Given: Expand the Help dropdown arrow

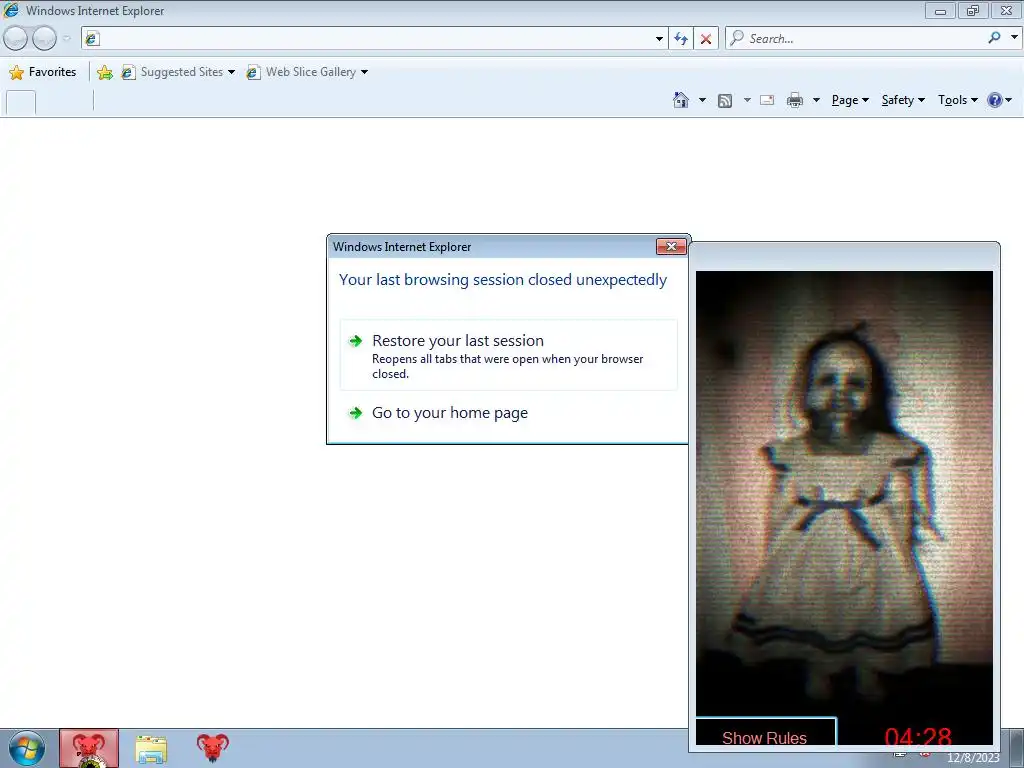Looking at the screenshot, I should (x=1008, y=100).
